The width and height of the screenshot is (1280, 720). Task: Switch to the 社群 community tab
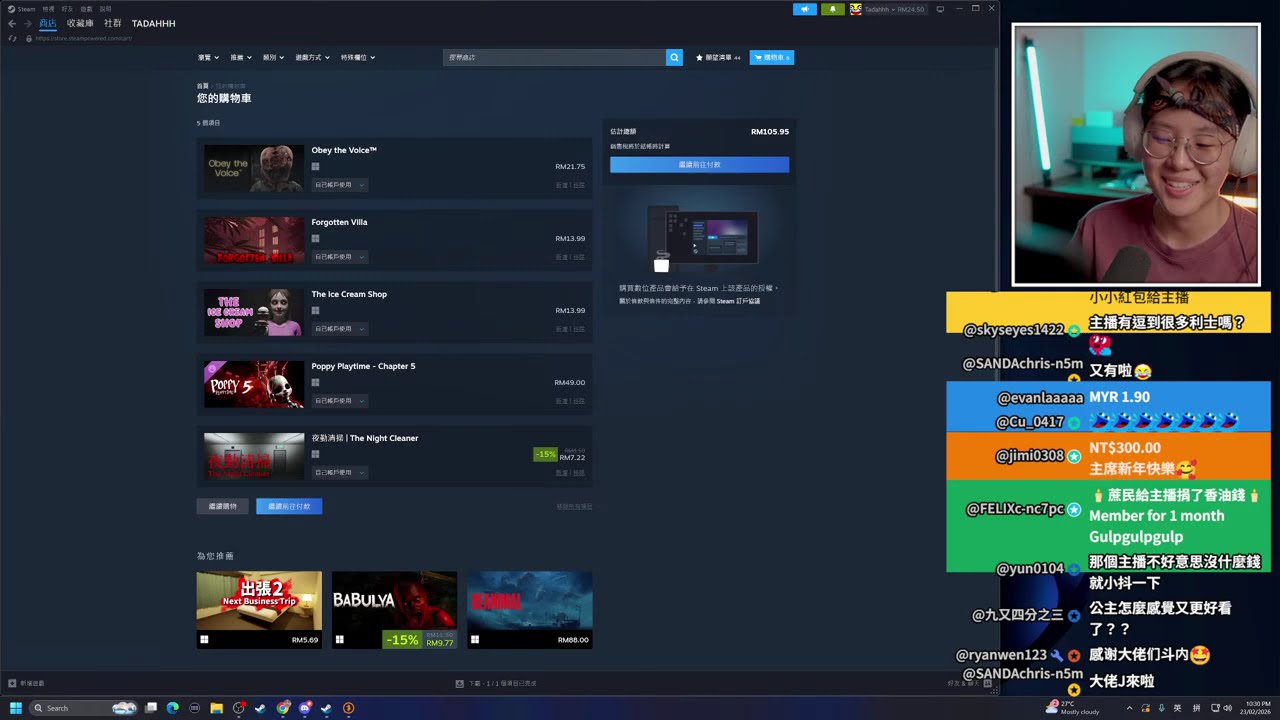pyautogui.click(x=113, y=23)
